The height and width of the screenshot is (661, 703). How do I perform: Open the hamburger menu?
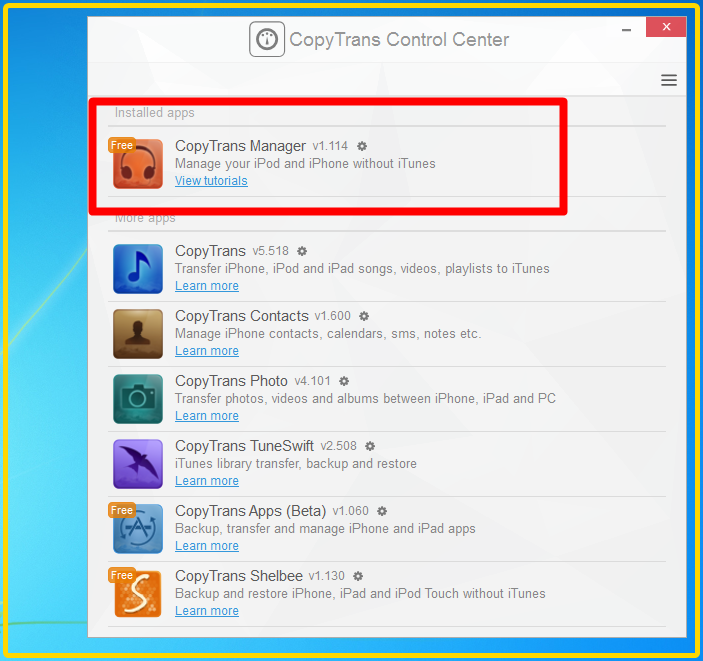668,80
